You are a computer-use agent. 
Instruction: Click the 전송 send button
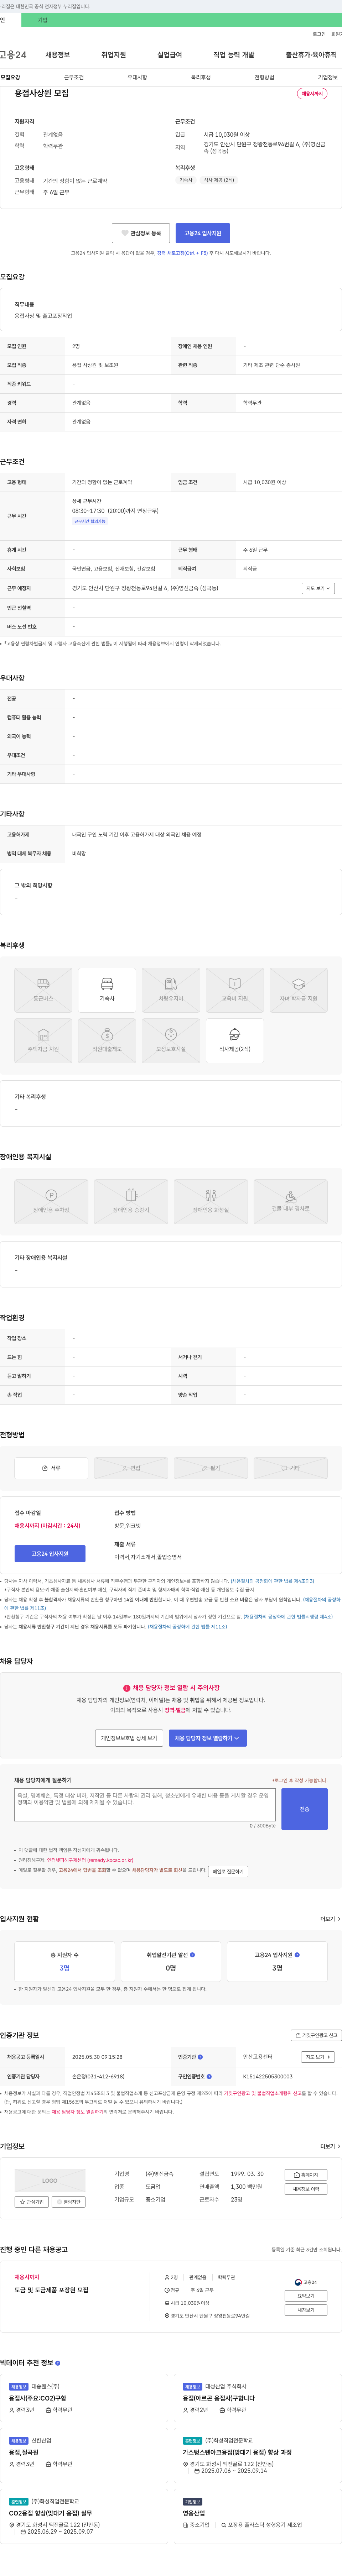pyautogui.click(x=305, y=1809)
